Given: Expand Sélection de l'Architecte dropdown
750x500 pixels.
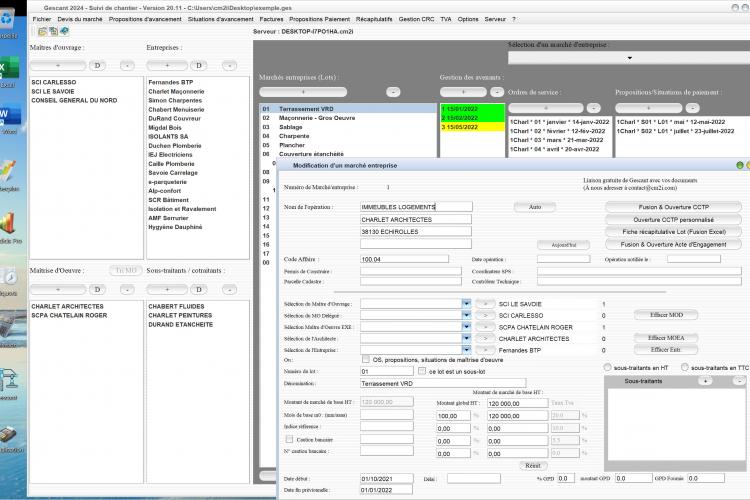Looking at the screenshot, I should tap(466, 338).
